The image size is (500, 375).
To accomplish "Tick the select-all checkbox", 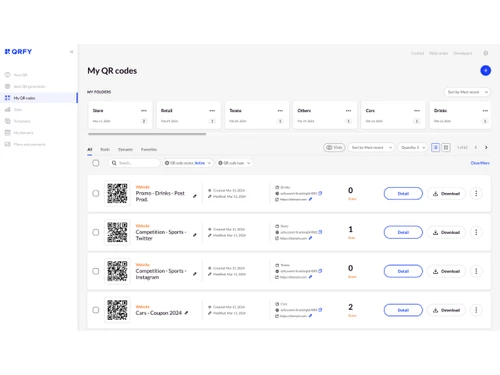I will coord(96,163).
